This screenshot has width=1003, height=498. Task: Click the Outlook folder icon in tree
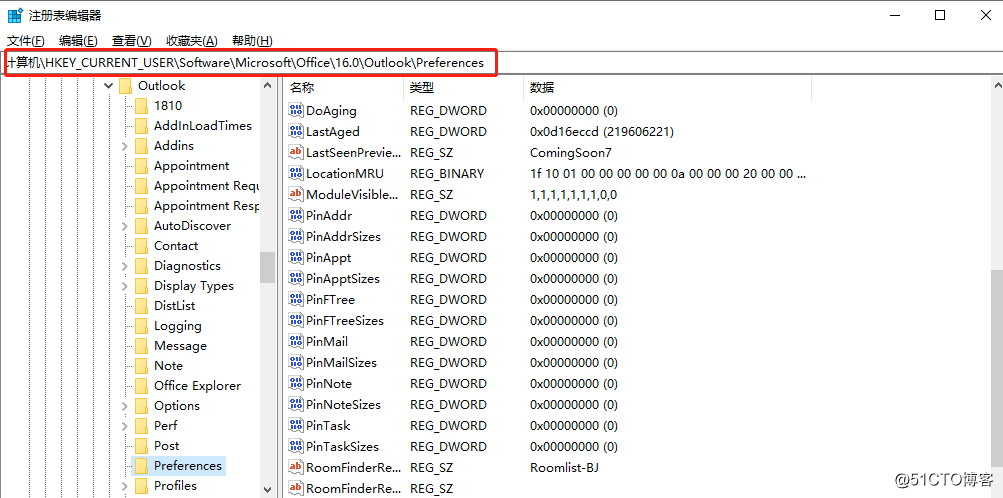[125, 86]
